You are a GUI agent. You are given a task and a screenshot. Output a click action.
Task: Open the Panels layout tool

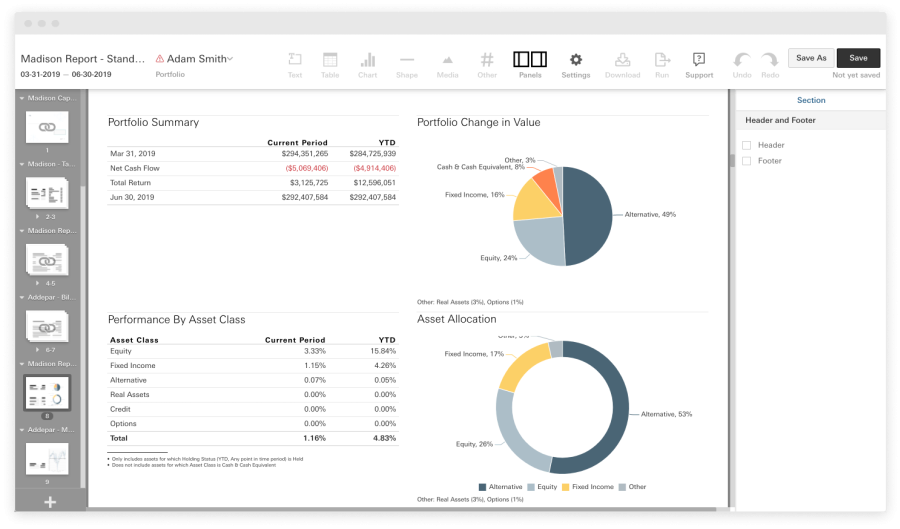click(530, 60)
